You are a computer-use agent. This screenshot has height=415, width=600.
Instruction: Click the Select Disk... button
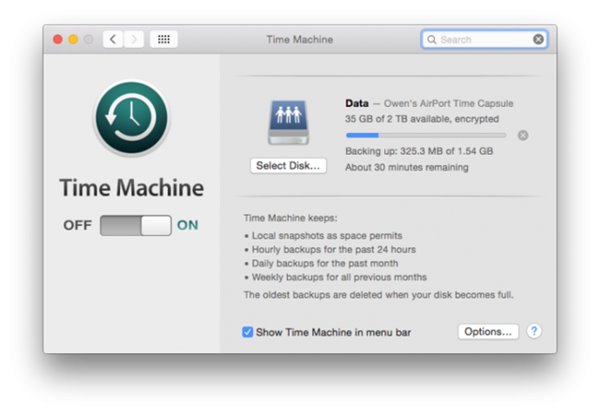tap(288, 166)
